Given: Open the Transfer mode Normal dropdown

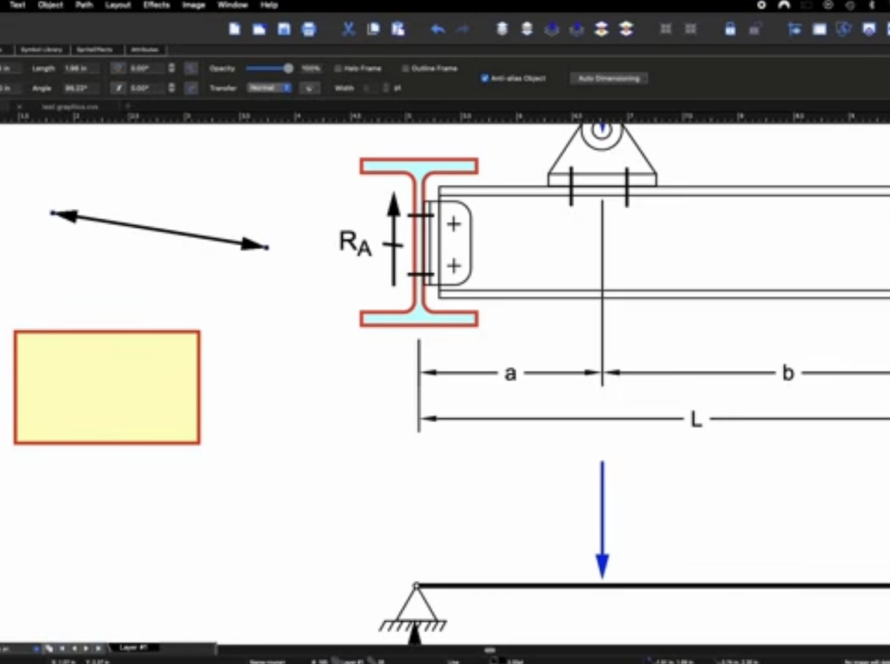Looking at the screenshot, I should [270, 88].
